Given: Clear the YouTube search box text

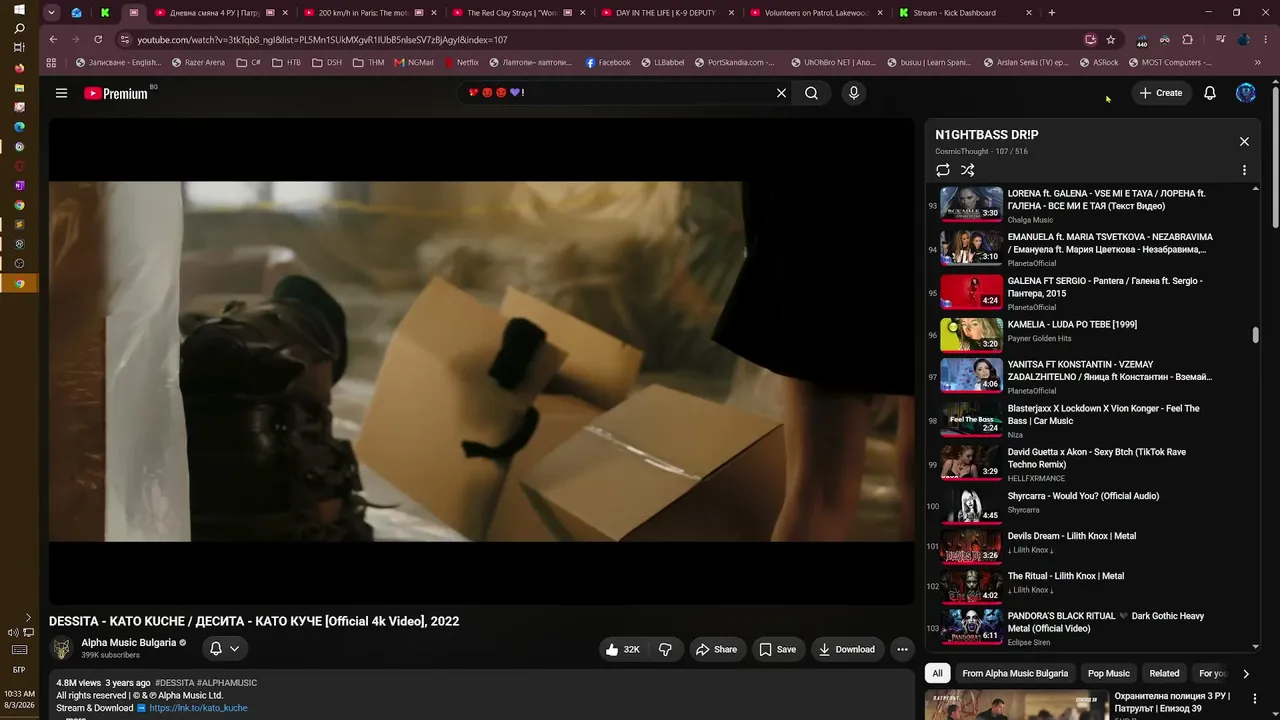Looking at the screenshot, I should (x=781, y=93).
